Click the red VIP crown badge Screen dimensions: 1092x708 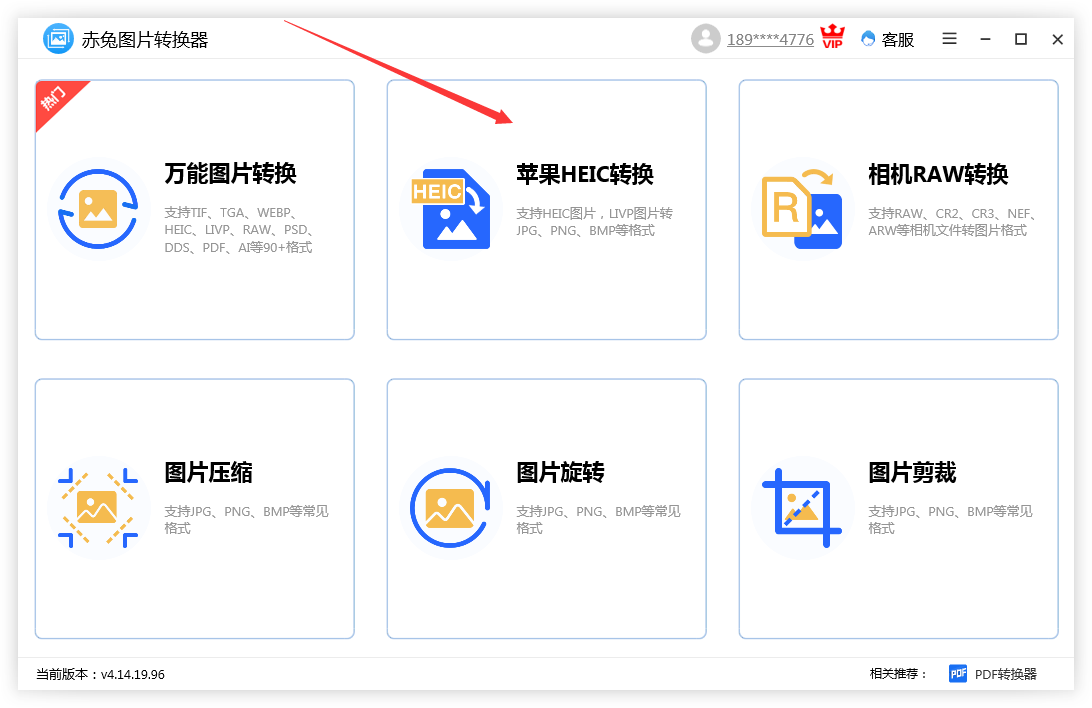[x=832, y=36]
